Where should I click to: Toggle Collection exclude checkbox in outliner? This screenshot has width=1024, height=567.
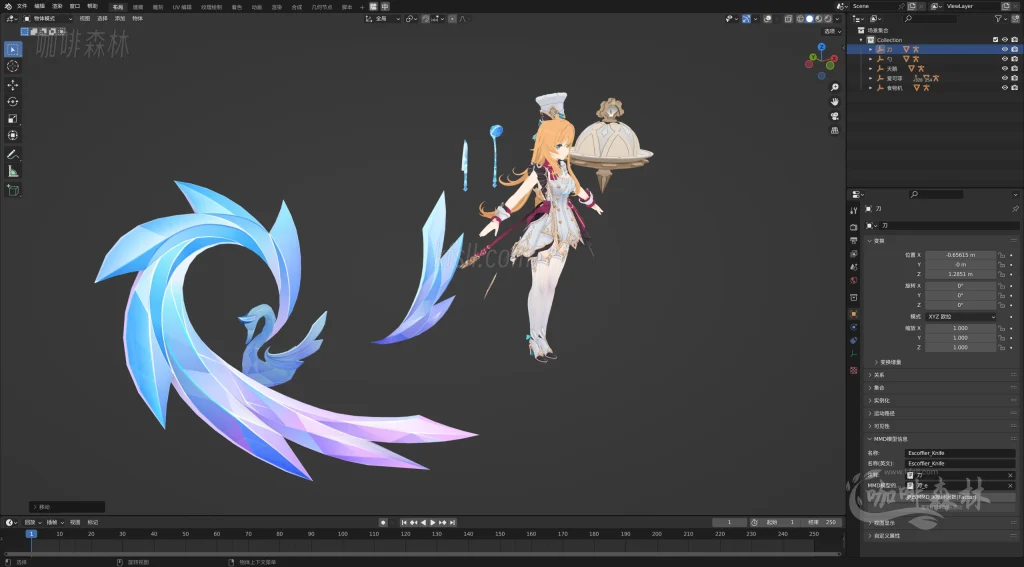point(995,40)
